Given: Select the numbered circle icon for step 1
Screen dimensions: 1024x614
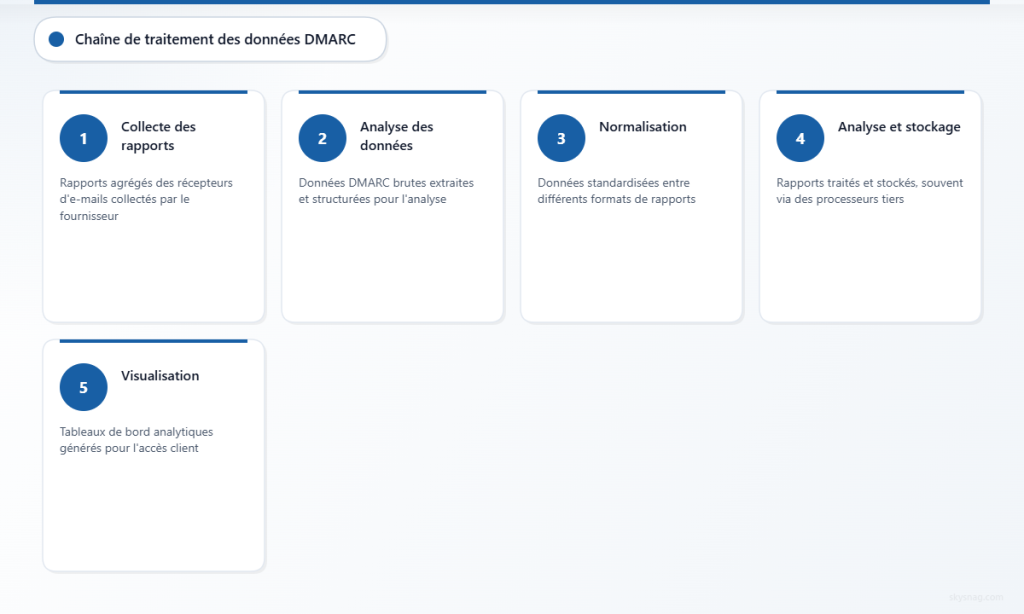Looking at the screenshot, I should 83,138.
